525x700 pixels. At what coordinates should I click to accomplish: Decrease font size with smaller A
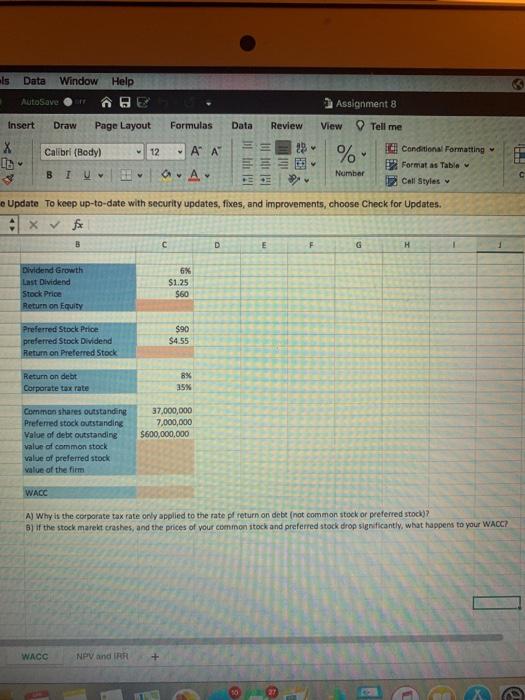click(216, 152)
